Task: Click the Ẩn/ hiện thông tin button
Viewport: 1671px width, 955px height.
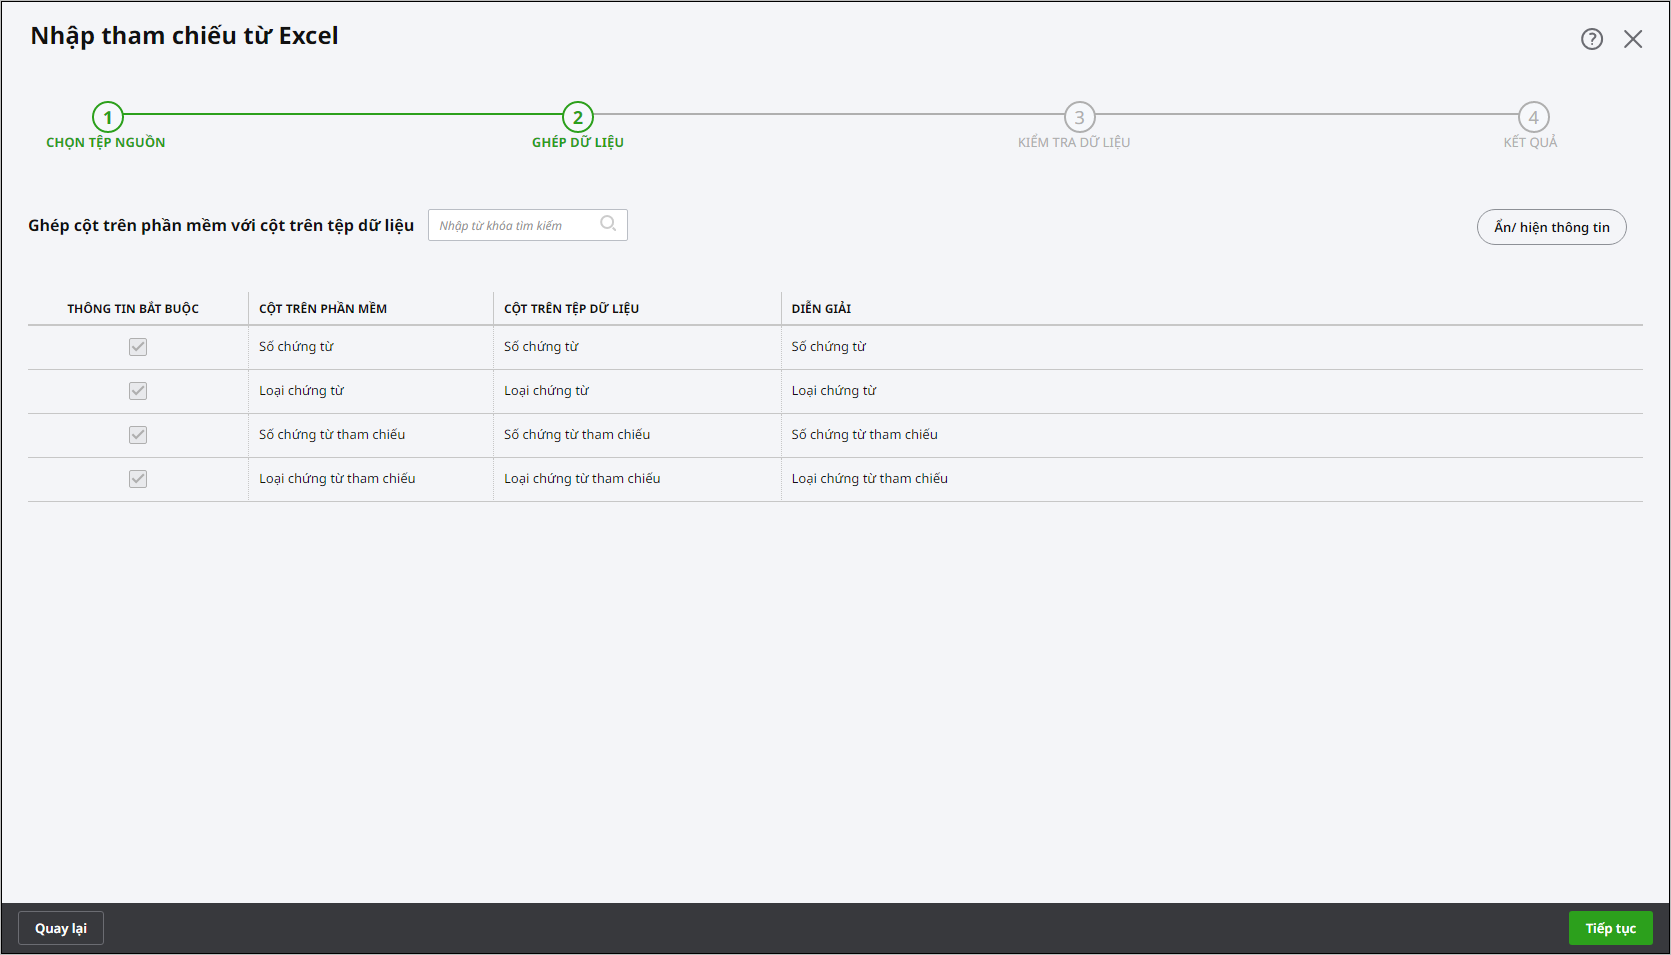Action: point(1551,227)
